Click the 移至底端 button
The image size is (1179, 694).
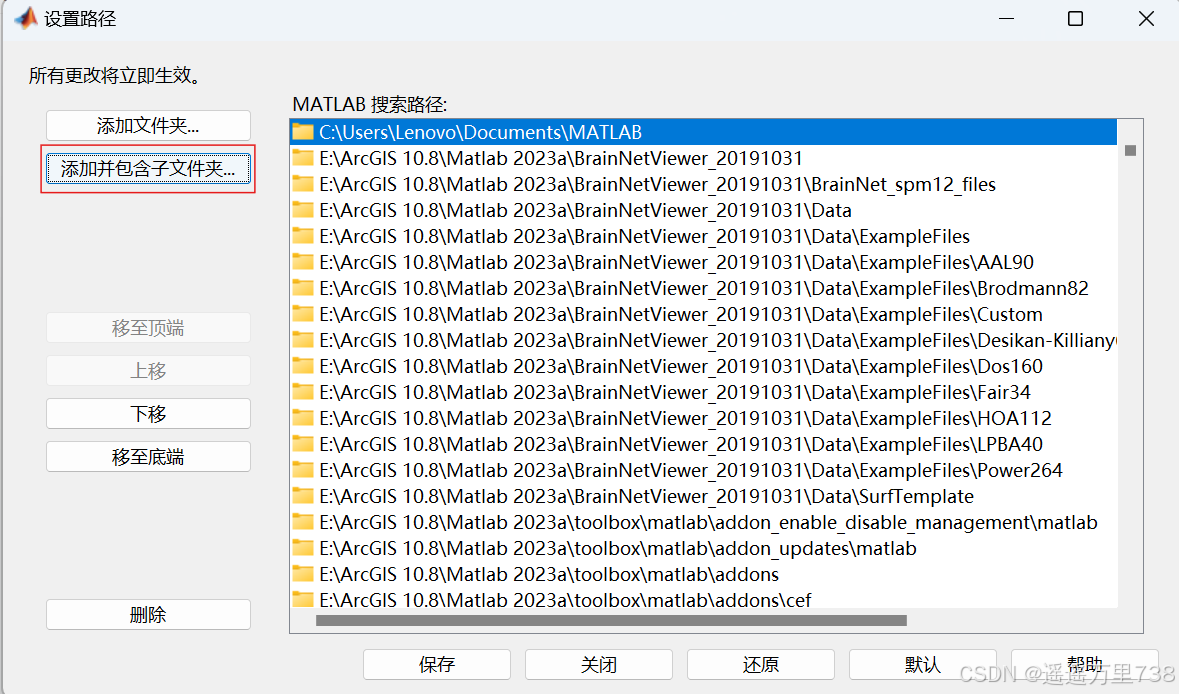coord(148,456)
